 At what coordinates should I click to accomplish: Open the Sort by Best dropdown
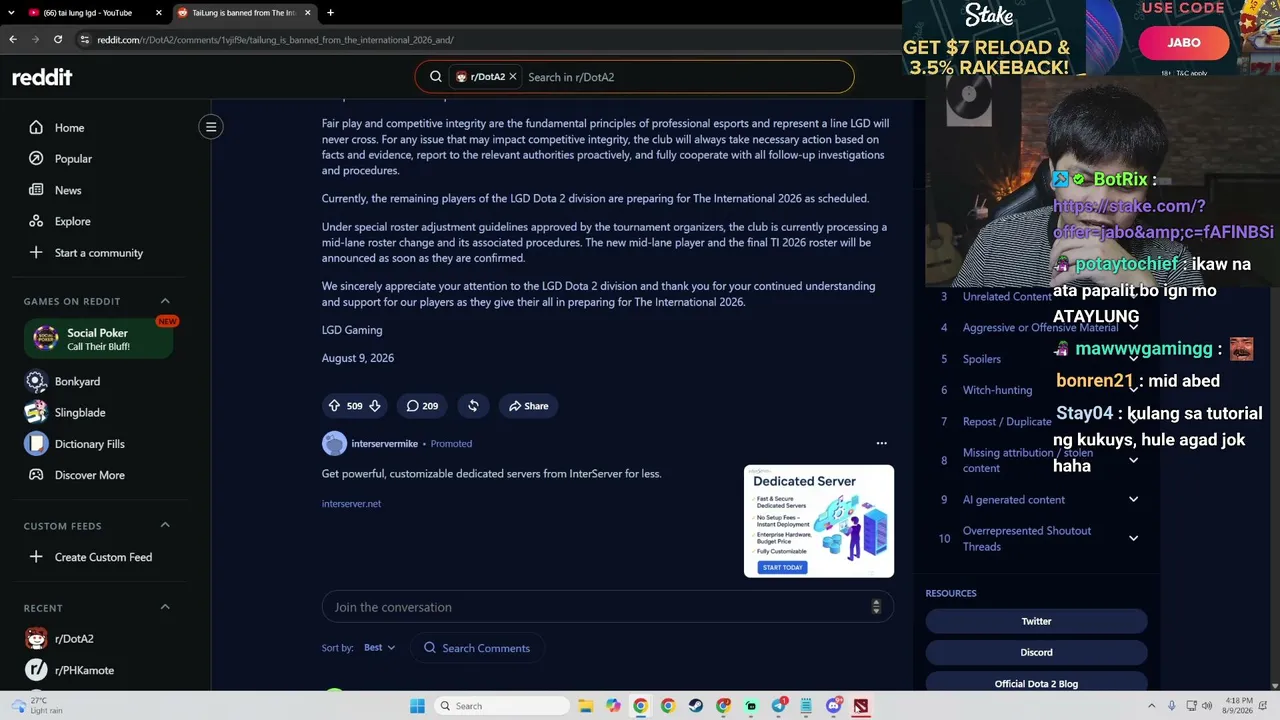tap(379, 648)
